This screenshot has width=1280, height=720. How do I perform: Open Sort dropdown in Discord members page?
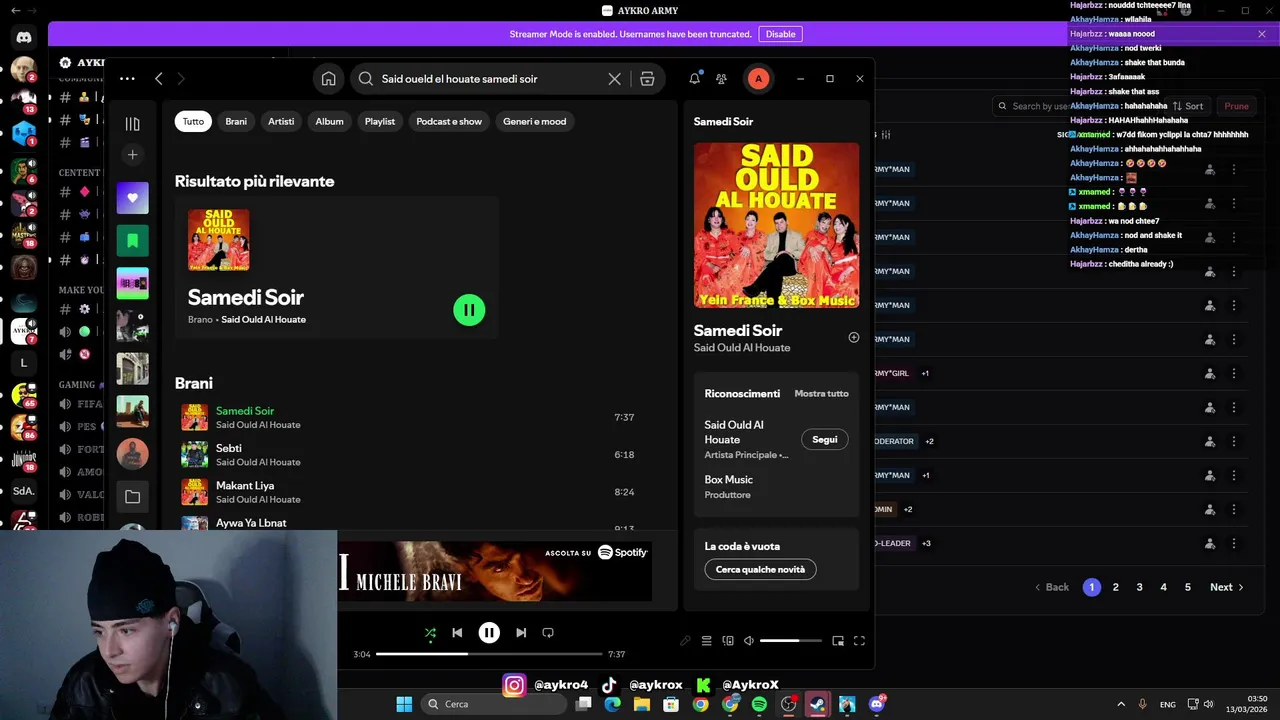click(x=1188, y=106)
